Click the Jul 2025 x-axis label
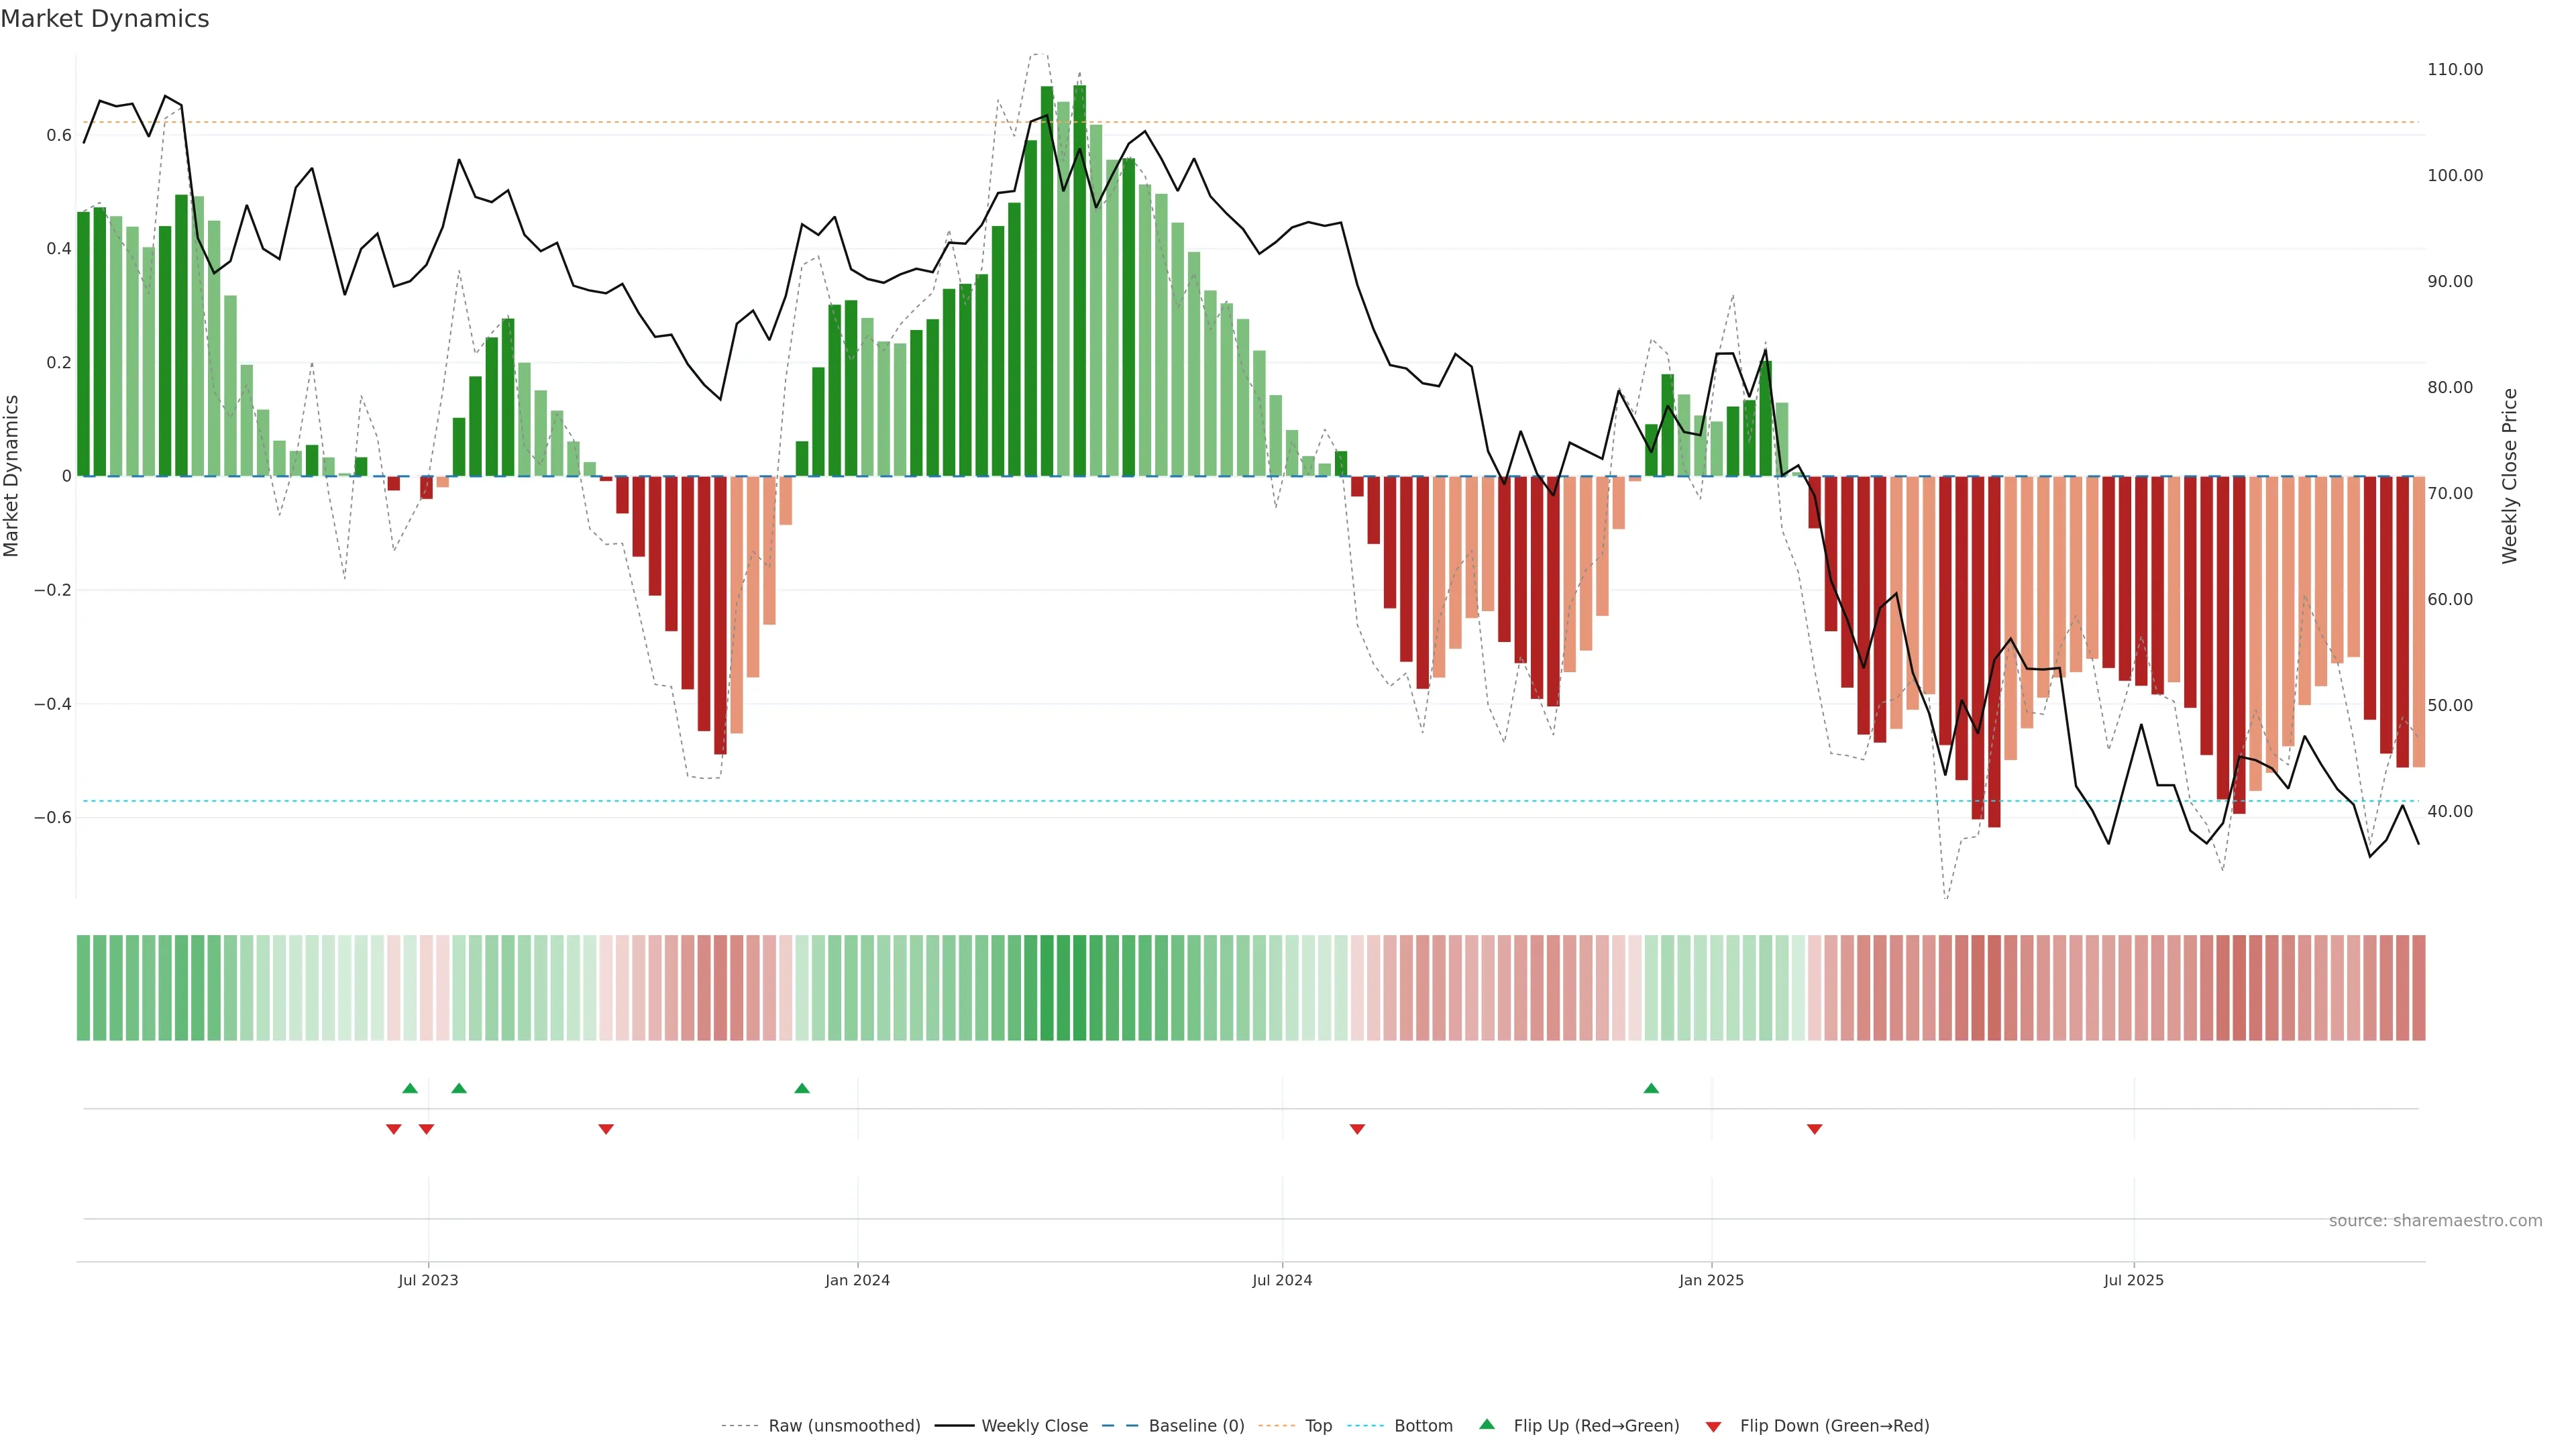Image resolution: width=2576 pixels, height=1449 pixels. pos(2133,1280)
